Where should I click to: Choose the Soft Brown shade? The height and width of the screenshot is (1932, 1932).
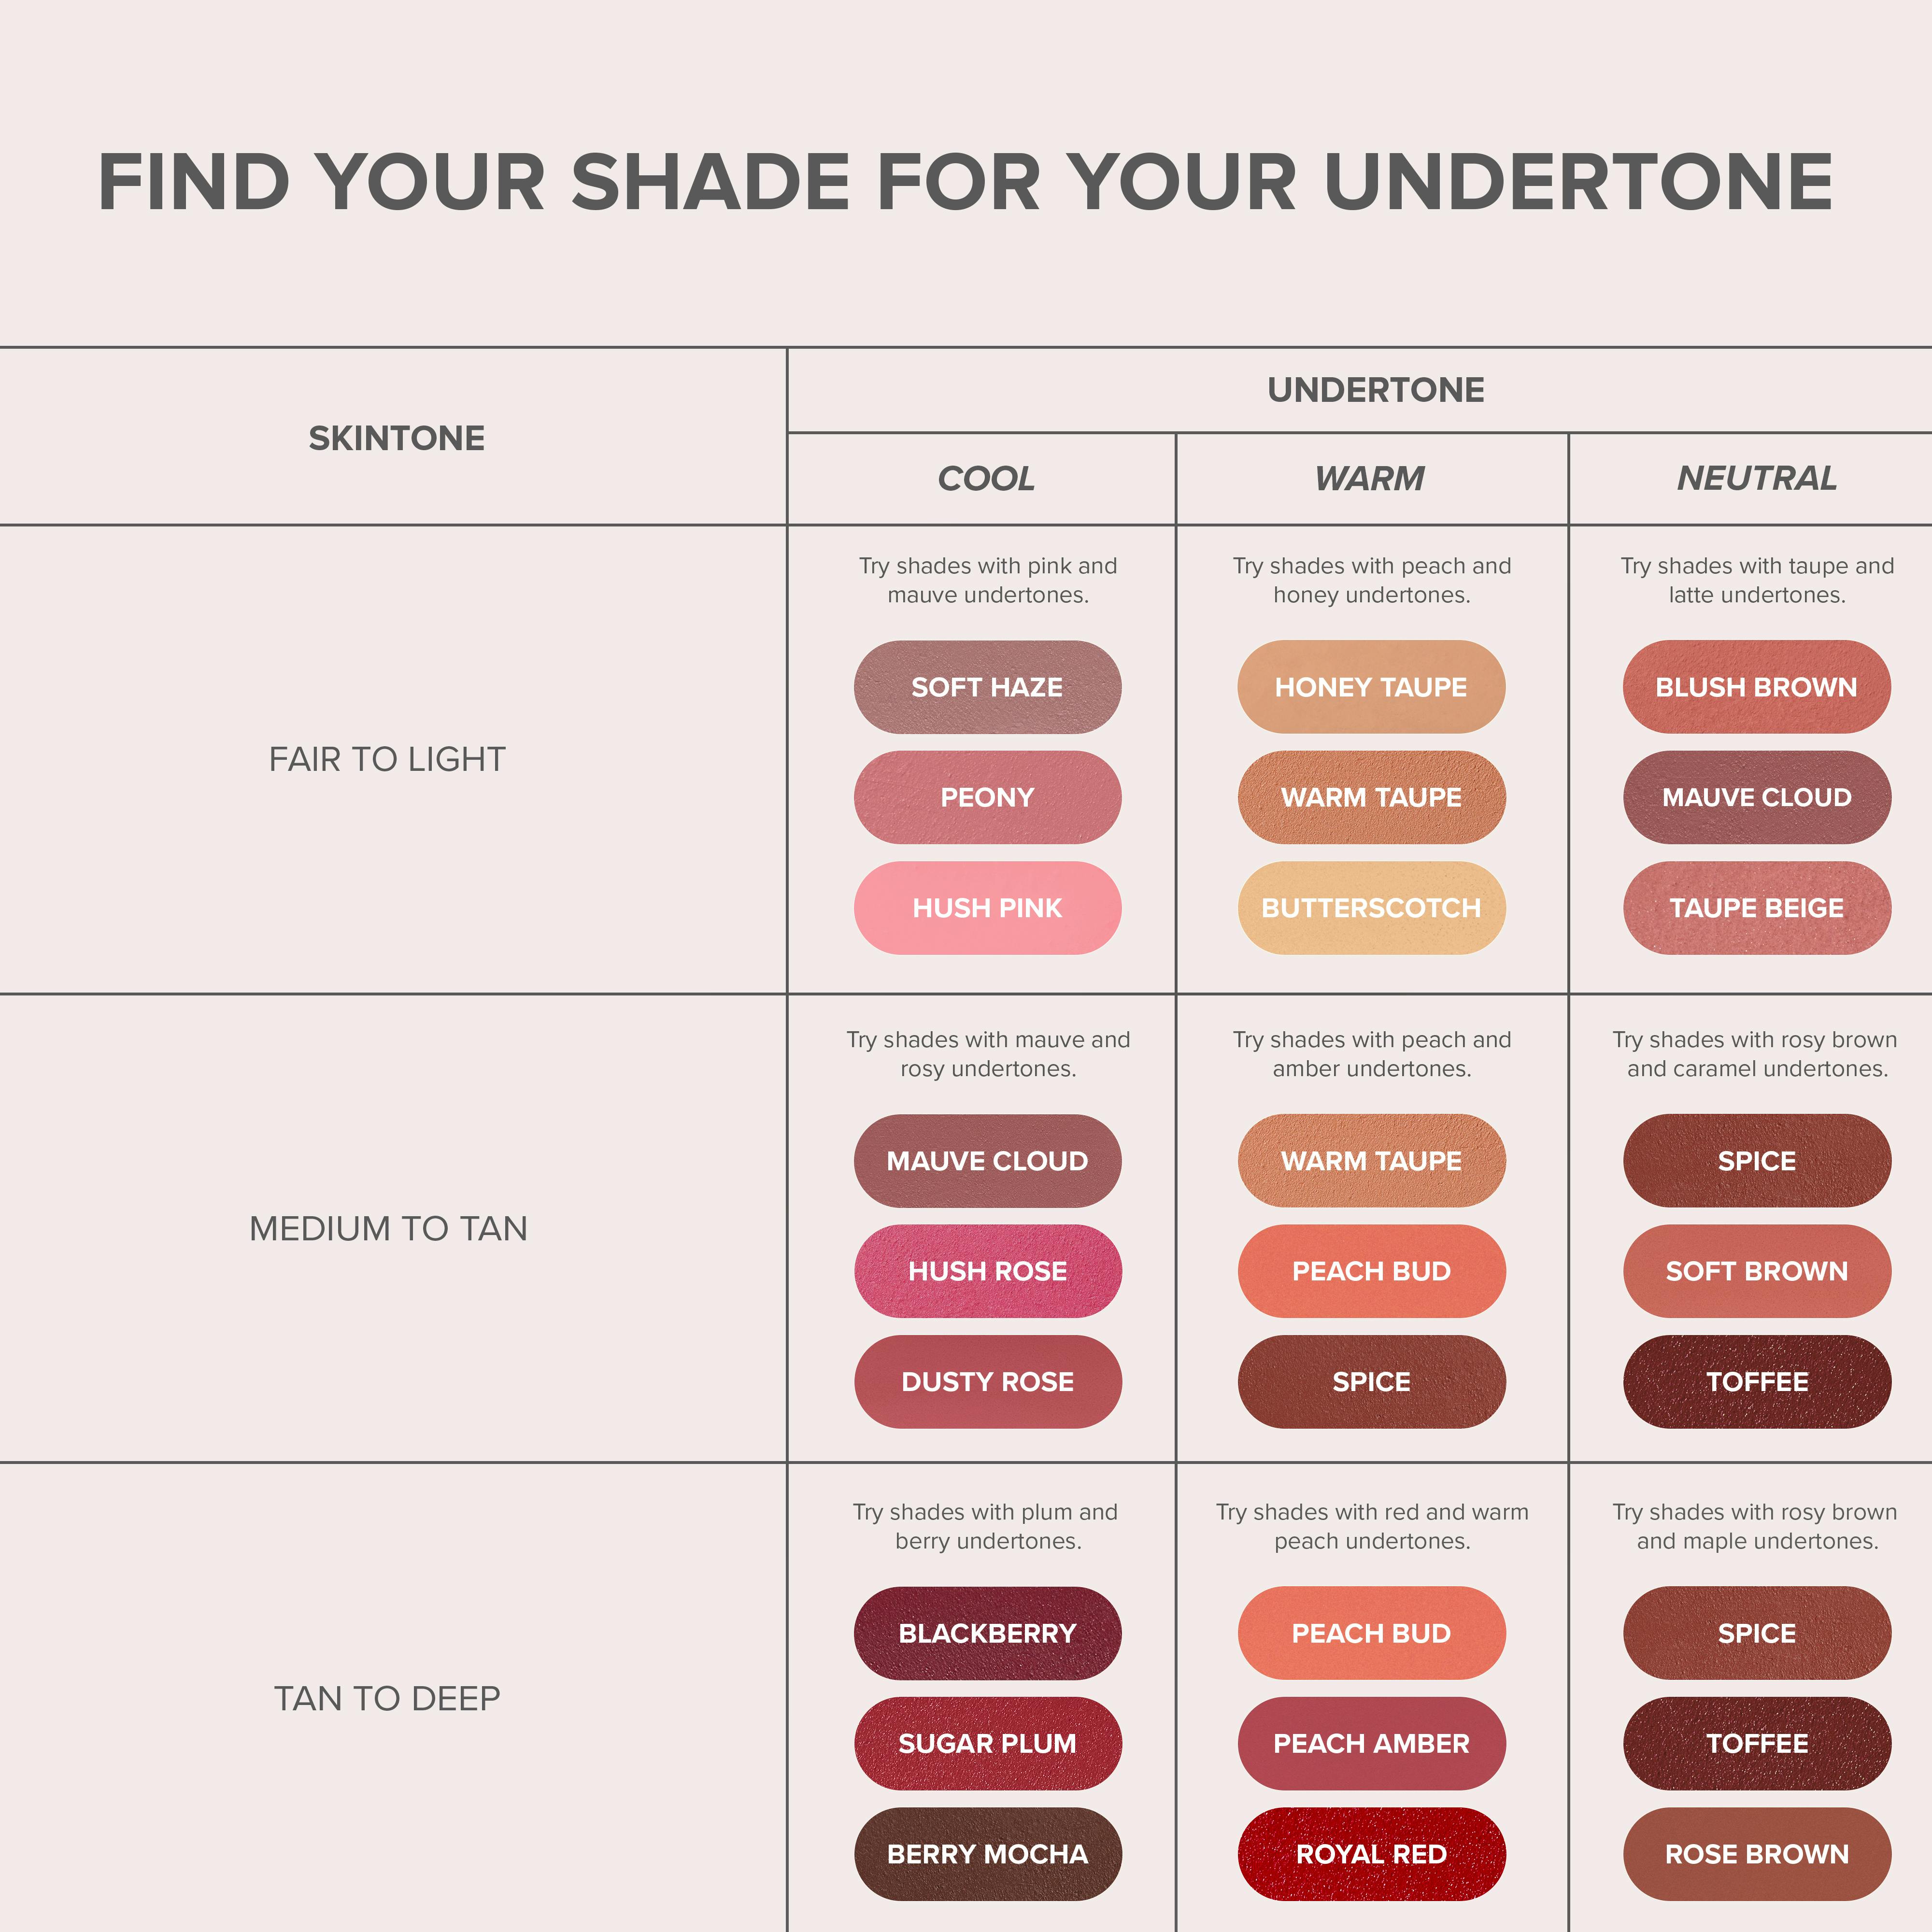1756,1271
